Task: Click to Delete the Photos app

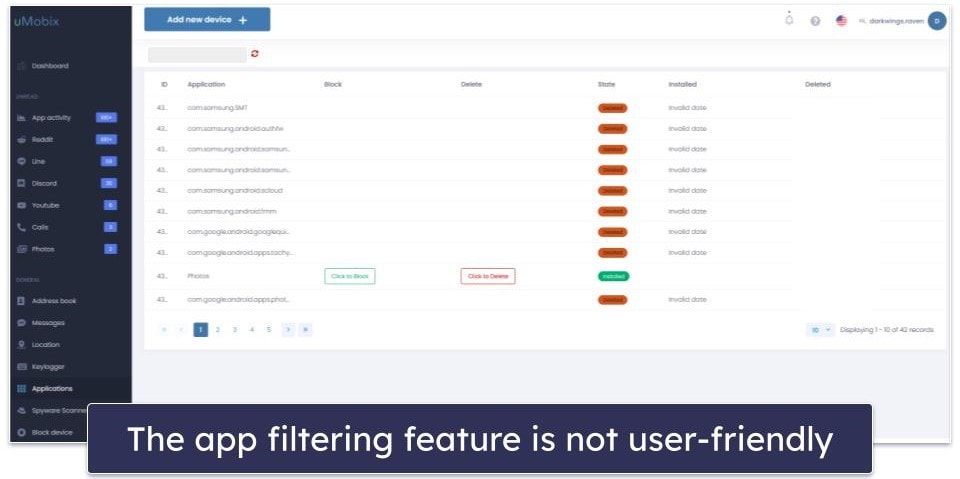Action: (x=488, y=276)
